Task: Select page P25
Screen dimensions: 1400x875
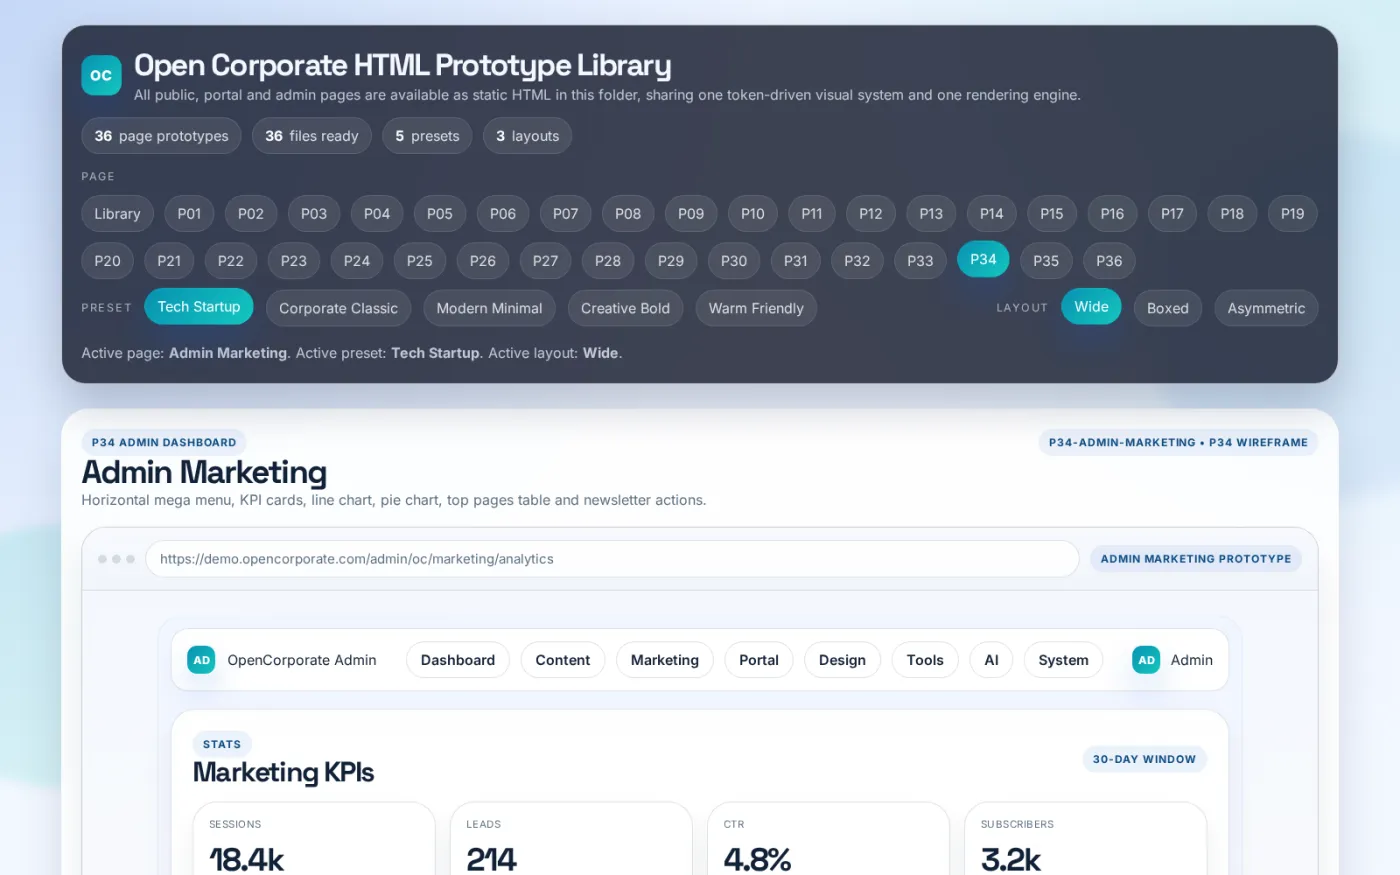Action: (x=420, y=260)
